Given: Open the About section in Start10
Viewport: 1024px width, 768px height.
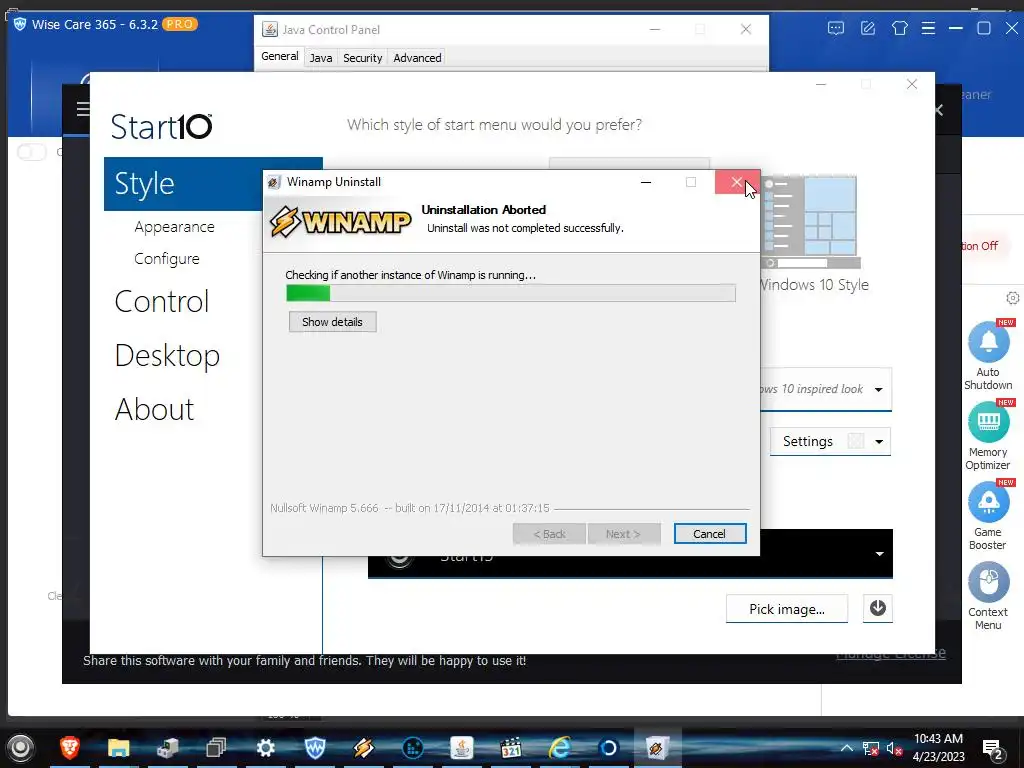Looking at the screenshot, I should point(154,409).
